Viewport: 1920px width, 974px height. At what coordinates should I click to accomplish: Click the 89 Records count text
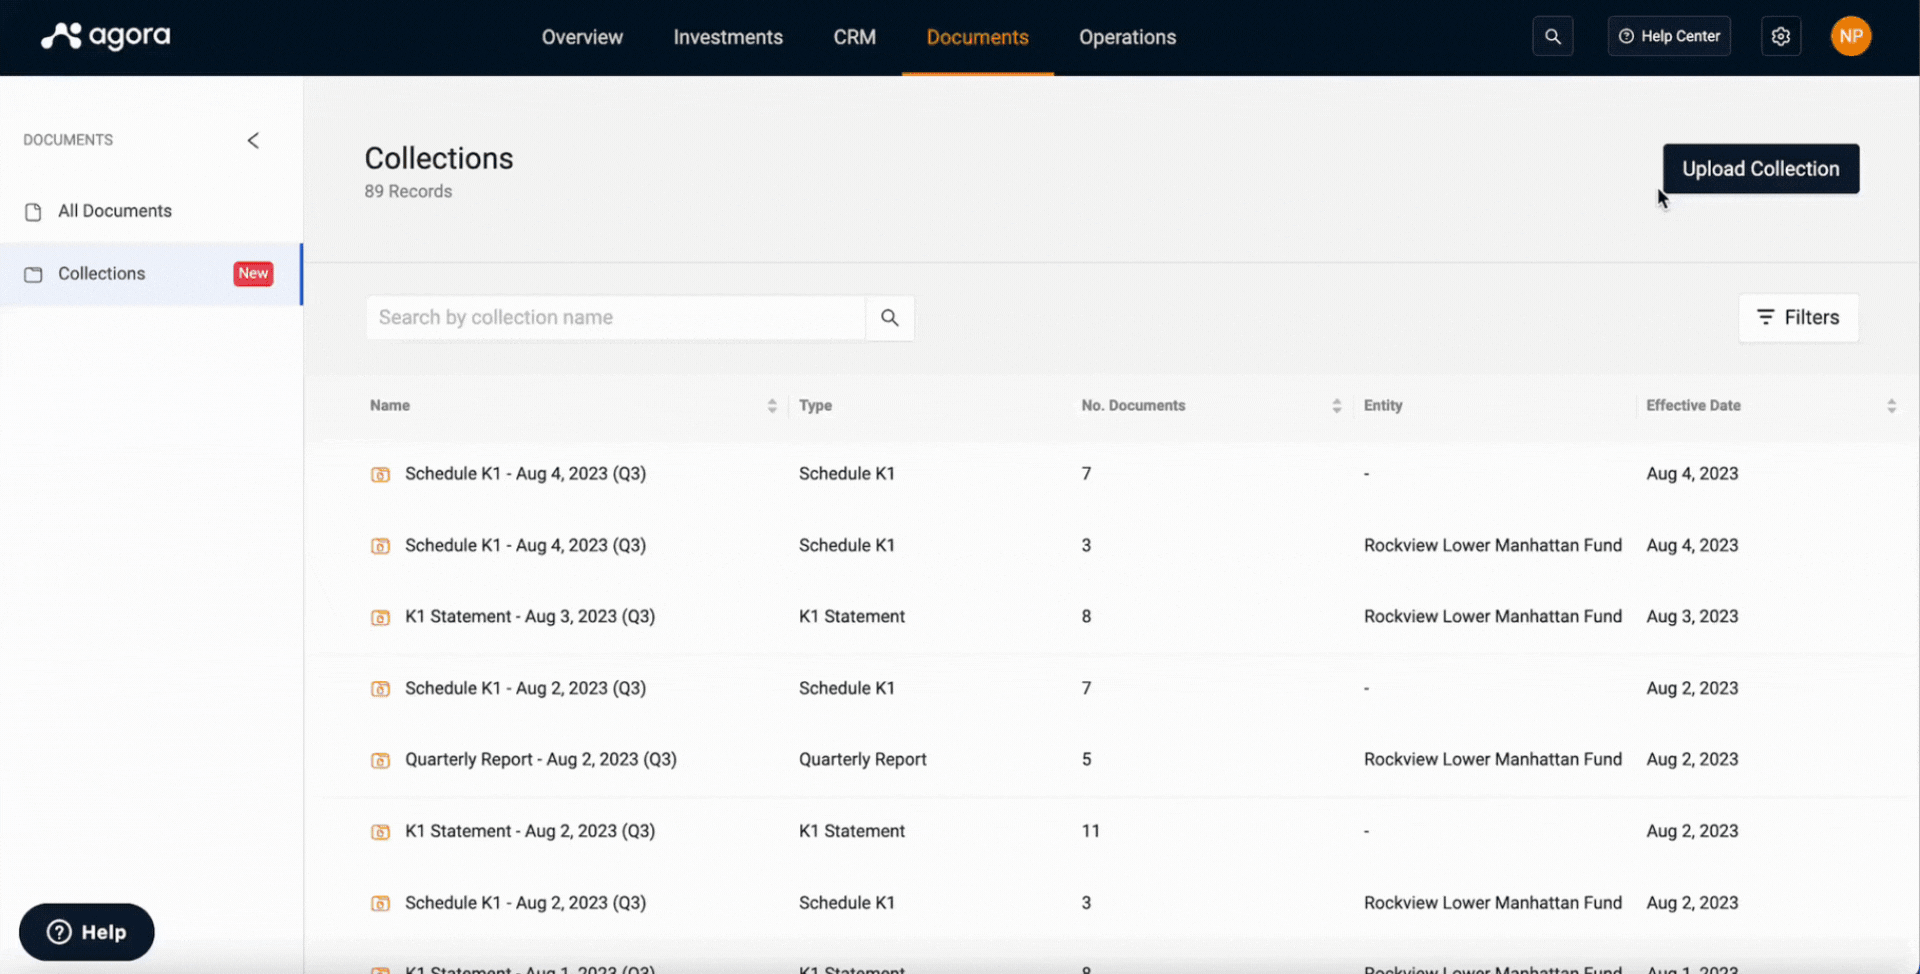(x=408, y=191)
